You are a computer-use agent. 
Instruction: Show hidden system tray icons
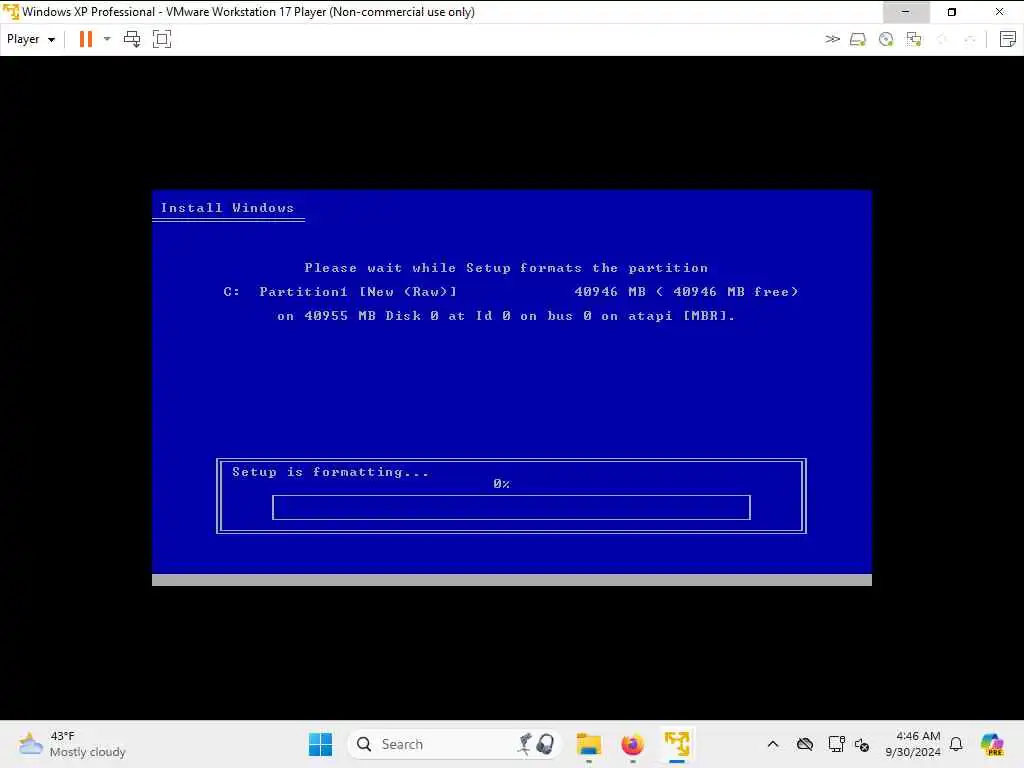pos(773,744)
